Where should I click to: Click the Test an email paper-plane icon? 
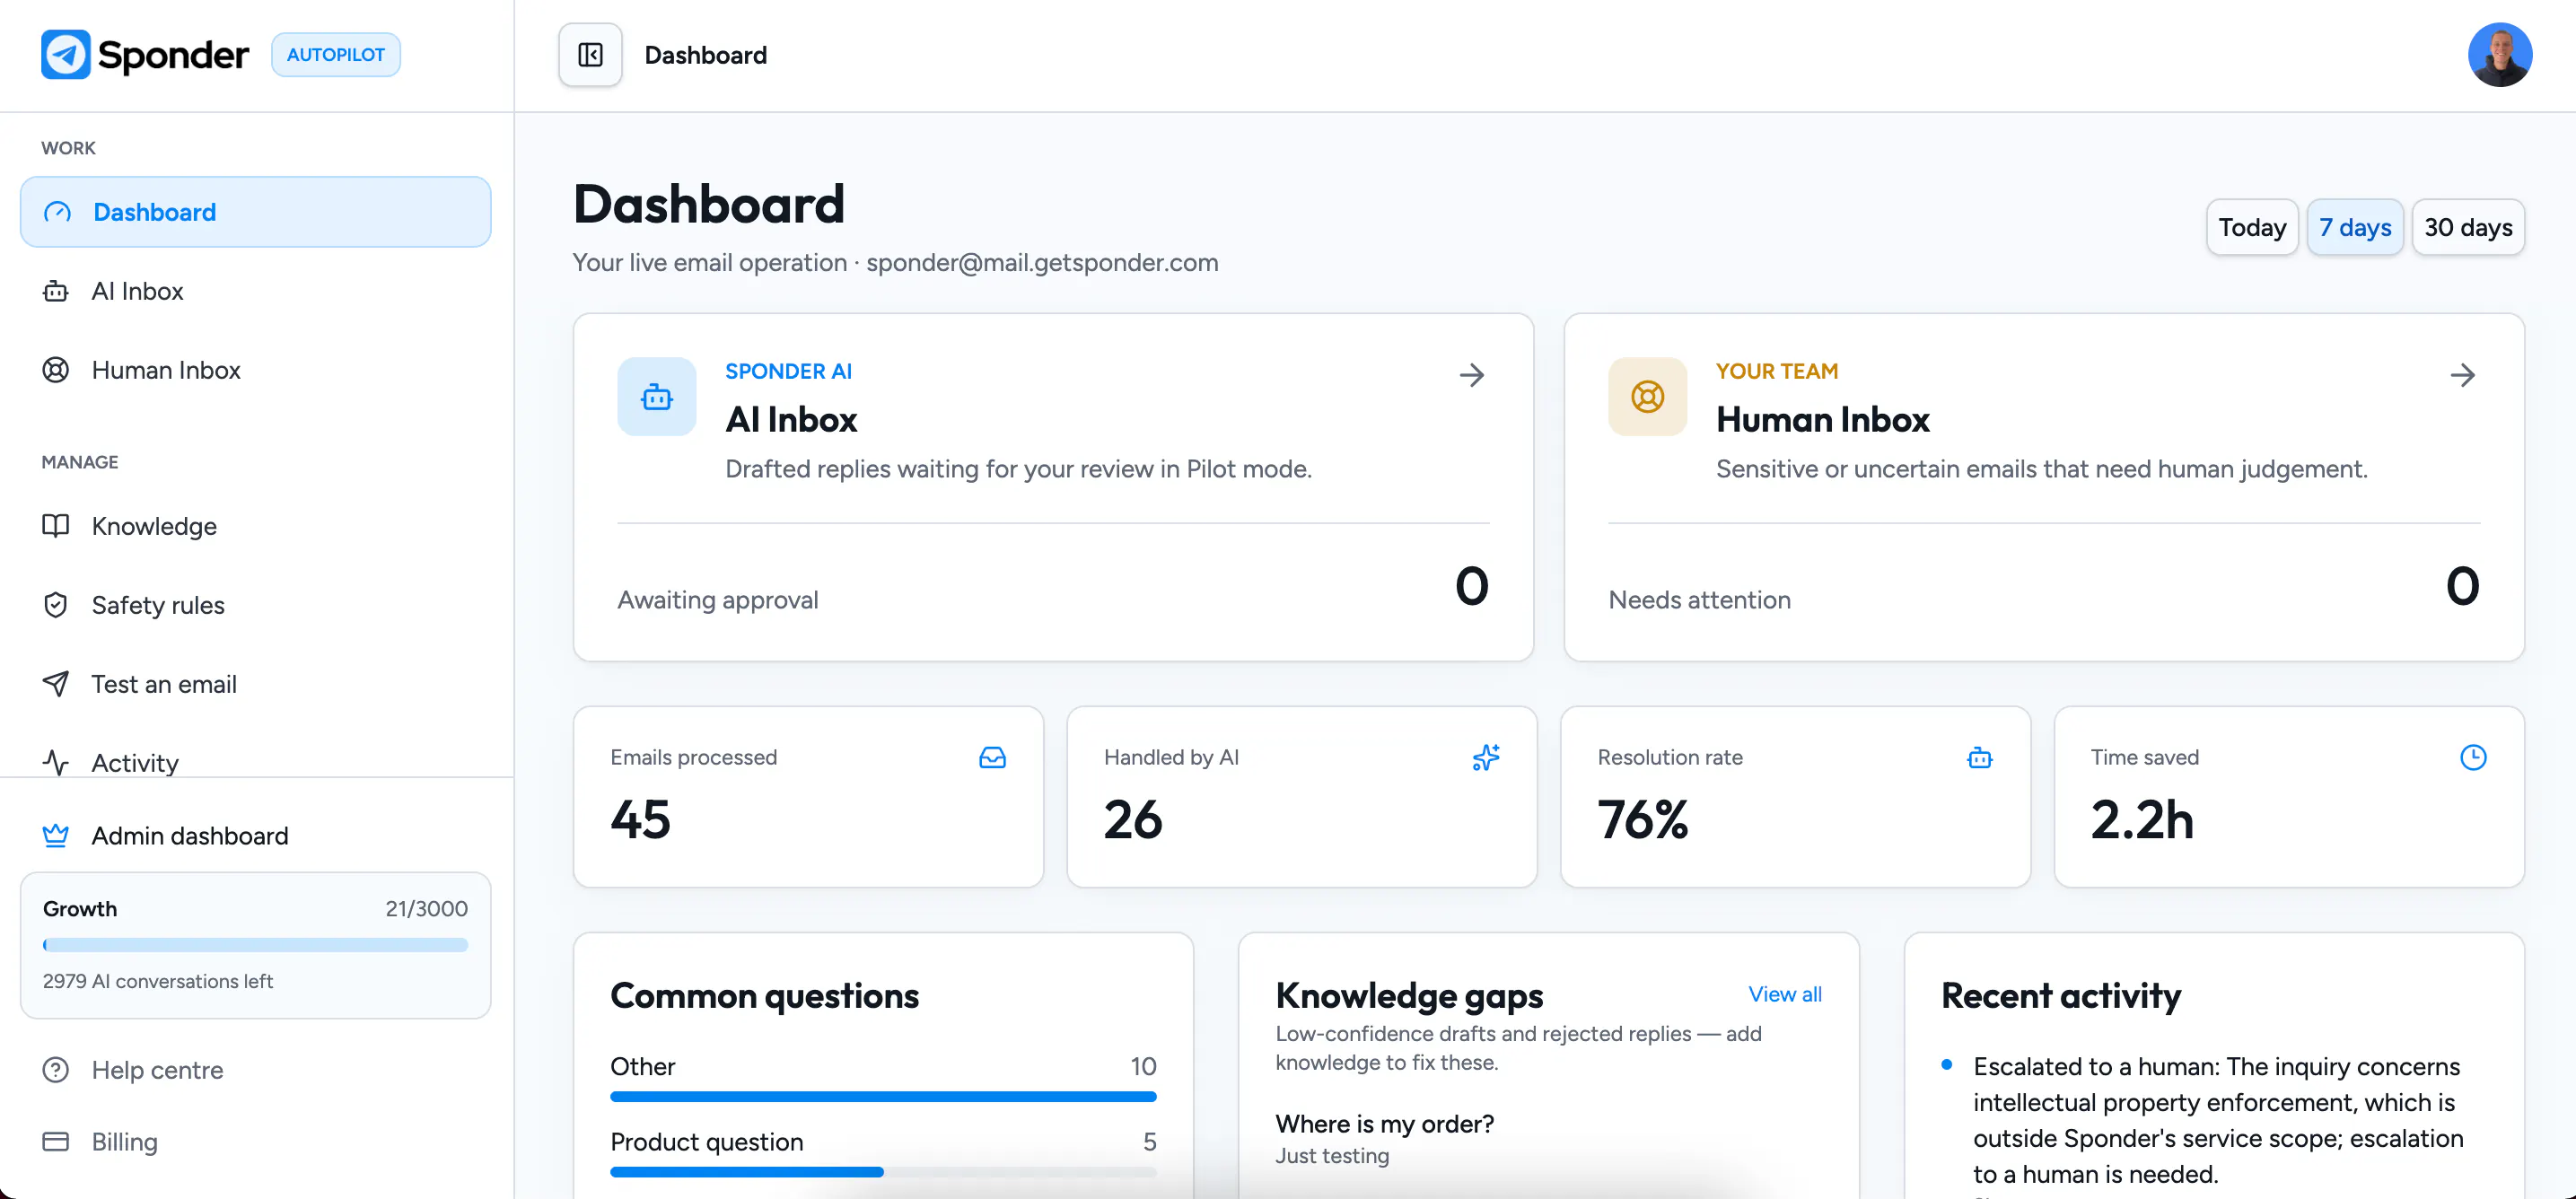point(56,684)
